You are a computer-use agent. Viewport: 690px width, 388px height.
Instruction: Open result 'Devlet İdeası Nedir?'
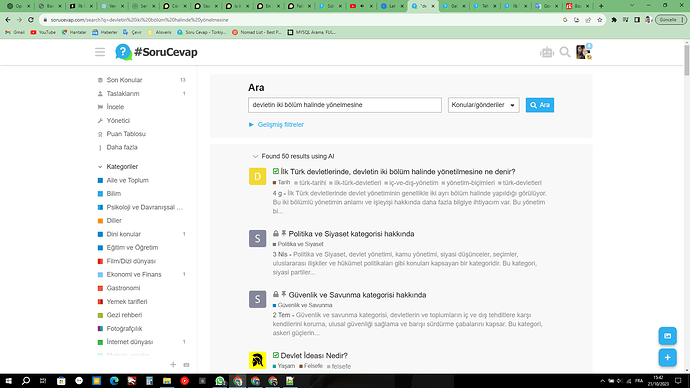(314, 355)
